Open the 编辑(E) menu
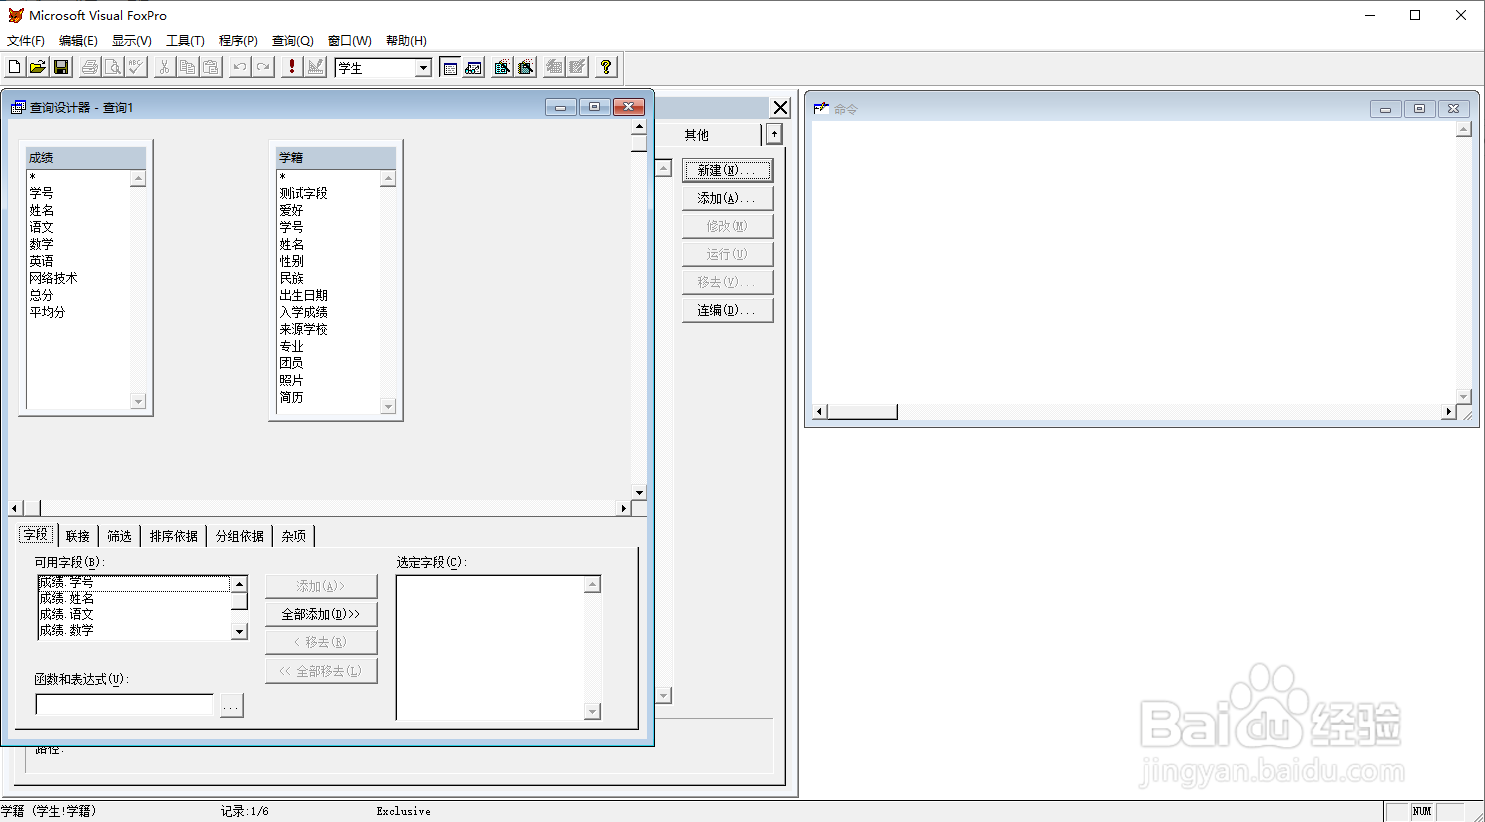1485x822 pixels. [x=78, y=41]
